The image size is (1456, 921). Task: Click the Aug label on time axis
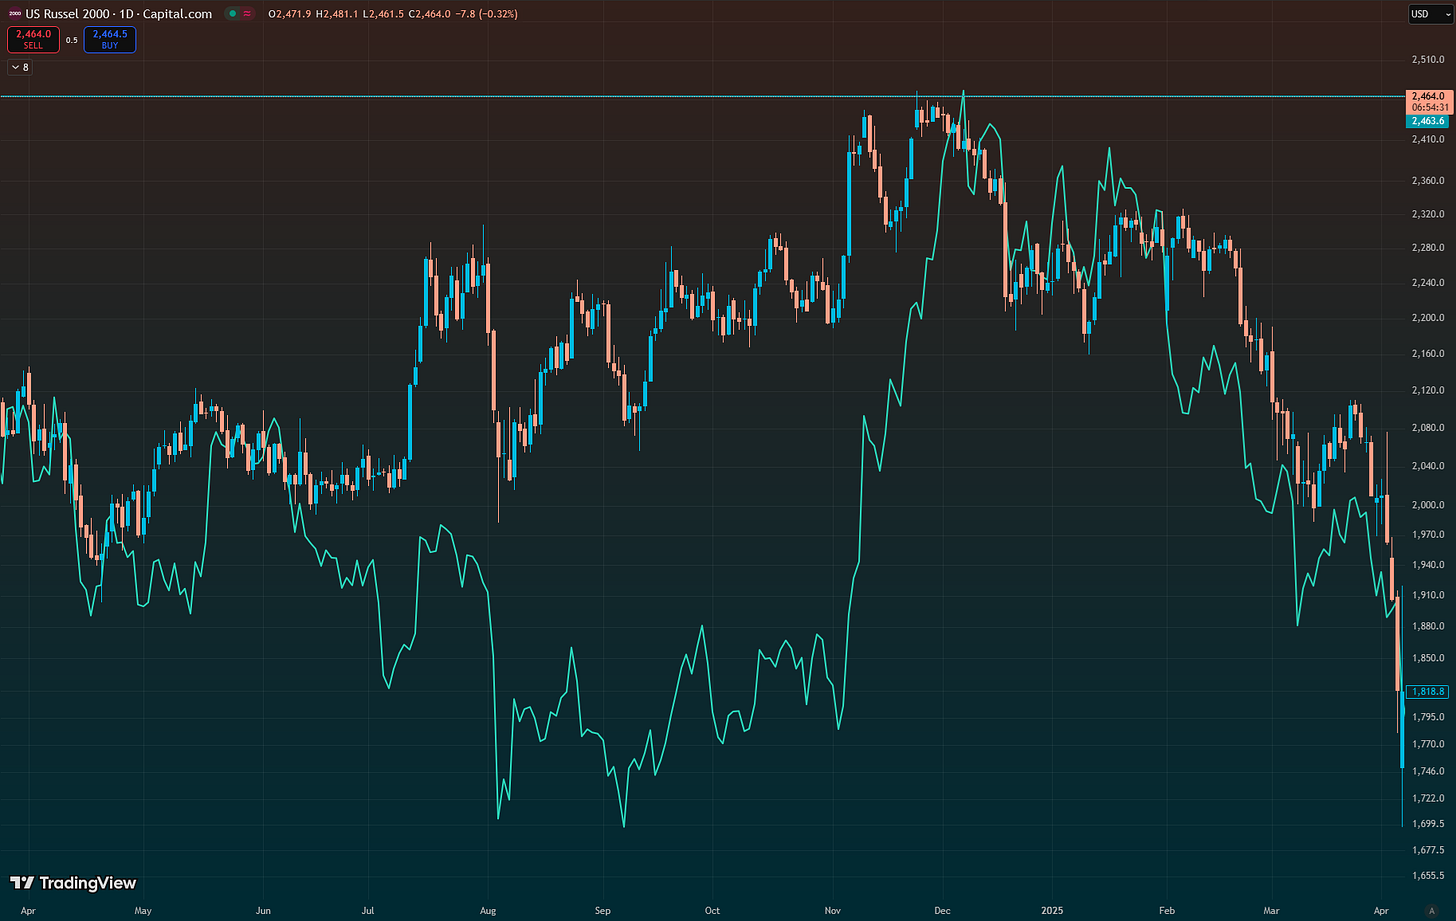click(x=487, y=911)
